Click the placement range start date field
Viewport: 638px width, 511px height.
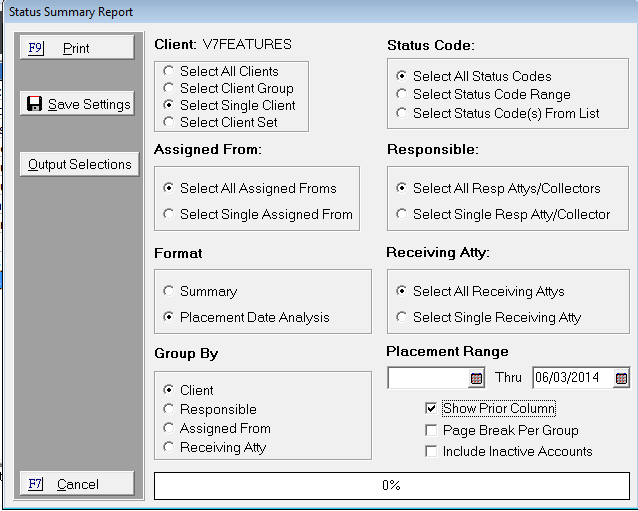[427, 378]
